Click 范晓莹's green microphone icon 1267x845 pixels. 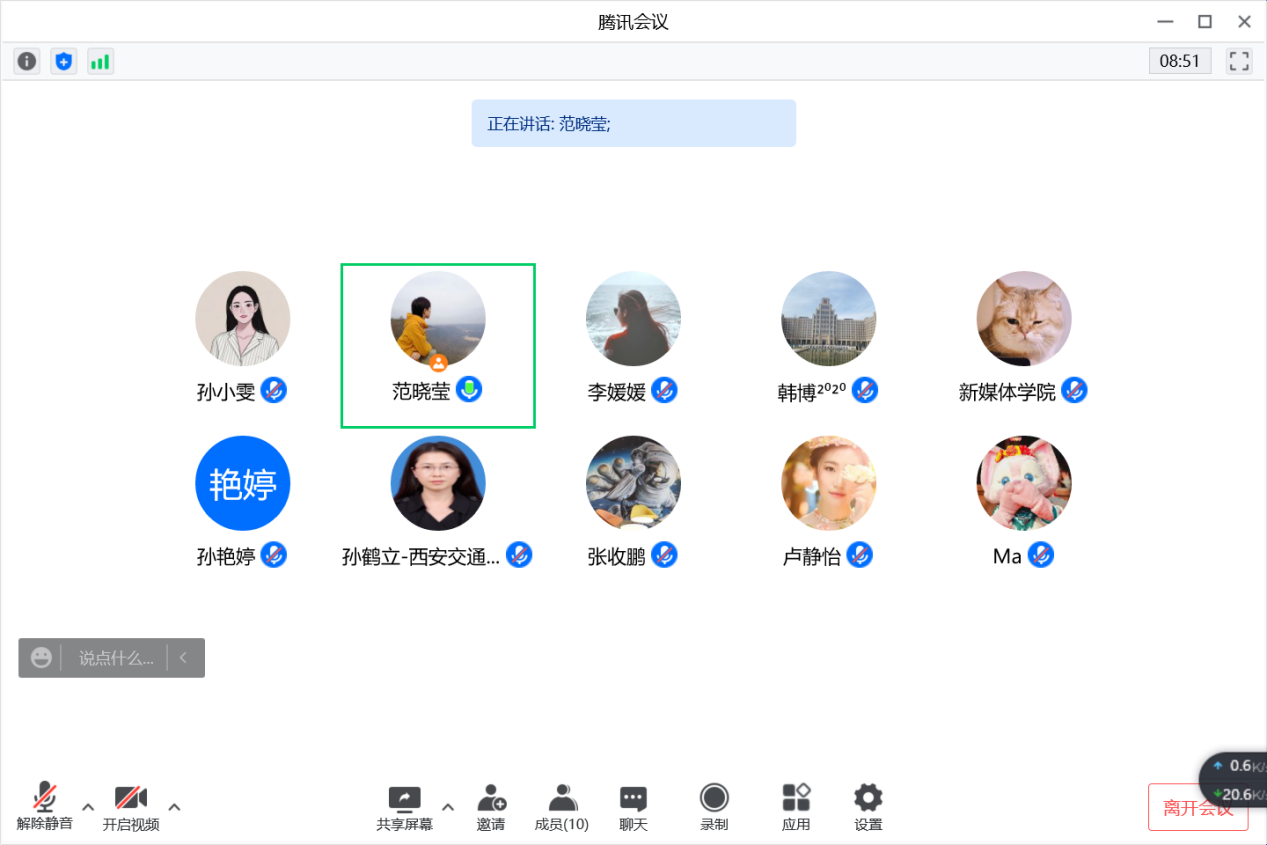(x=469, y=390)
